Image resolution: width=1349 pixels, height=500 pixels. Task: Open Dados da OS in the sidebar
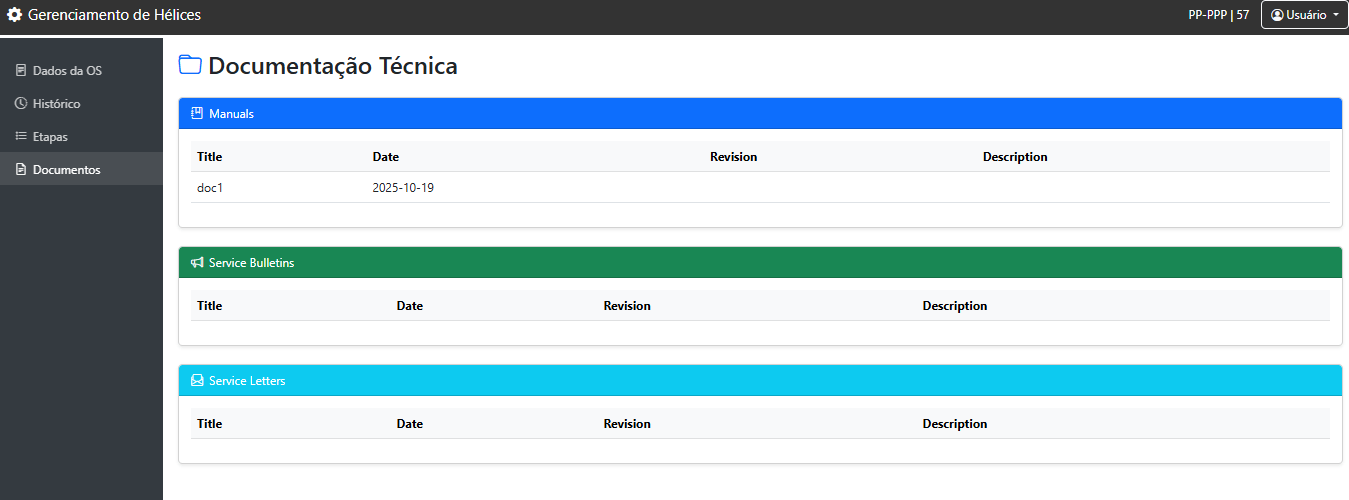pos(81,71)
